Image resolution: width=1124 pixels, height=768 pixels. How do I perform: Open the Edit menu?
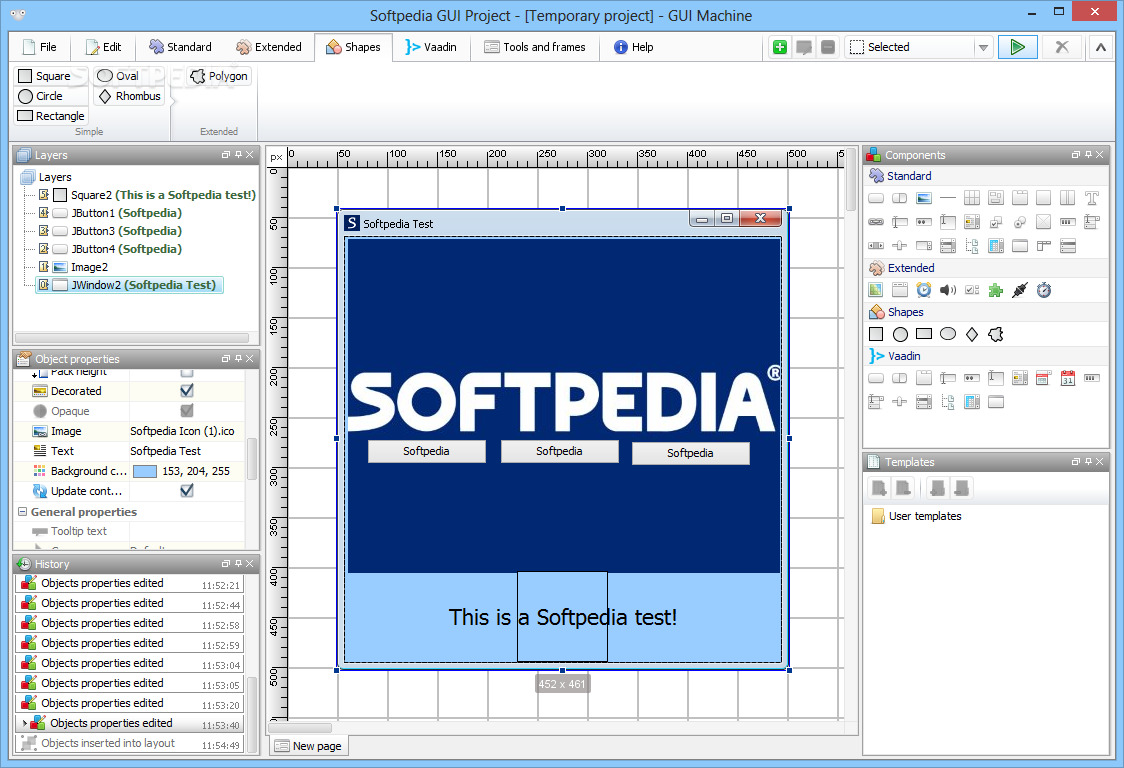(x=104, y=47)
